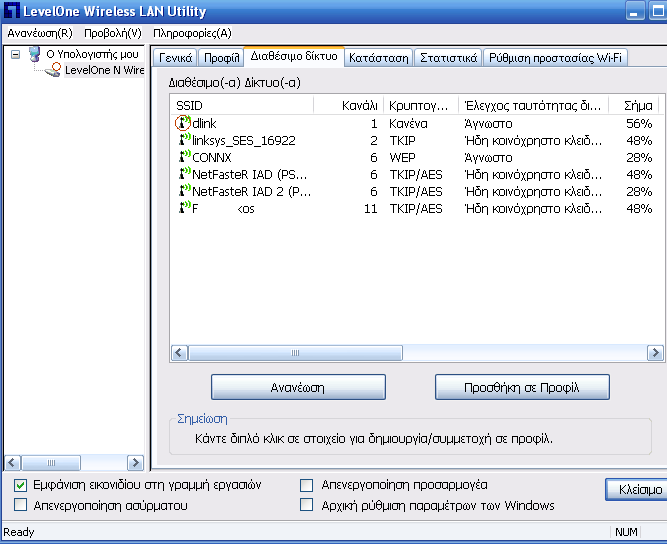Sort by the Σήμα column header
The height and width of the screenshot is (544, 667).
point(634,105)
